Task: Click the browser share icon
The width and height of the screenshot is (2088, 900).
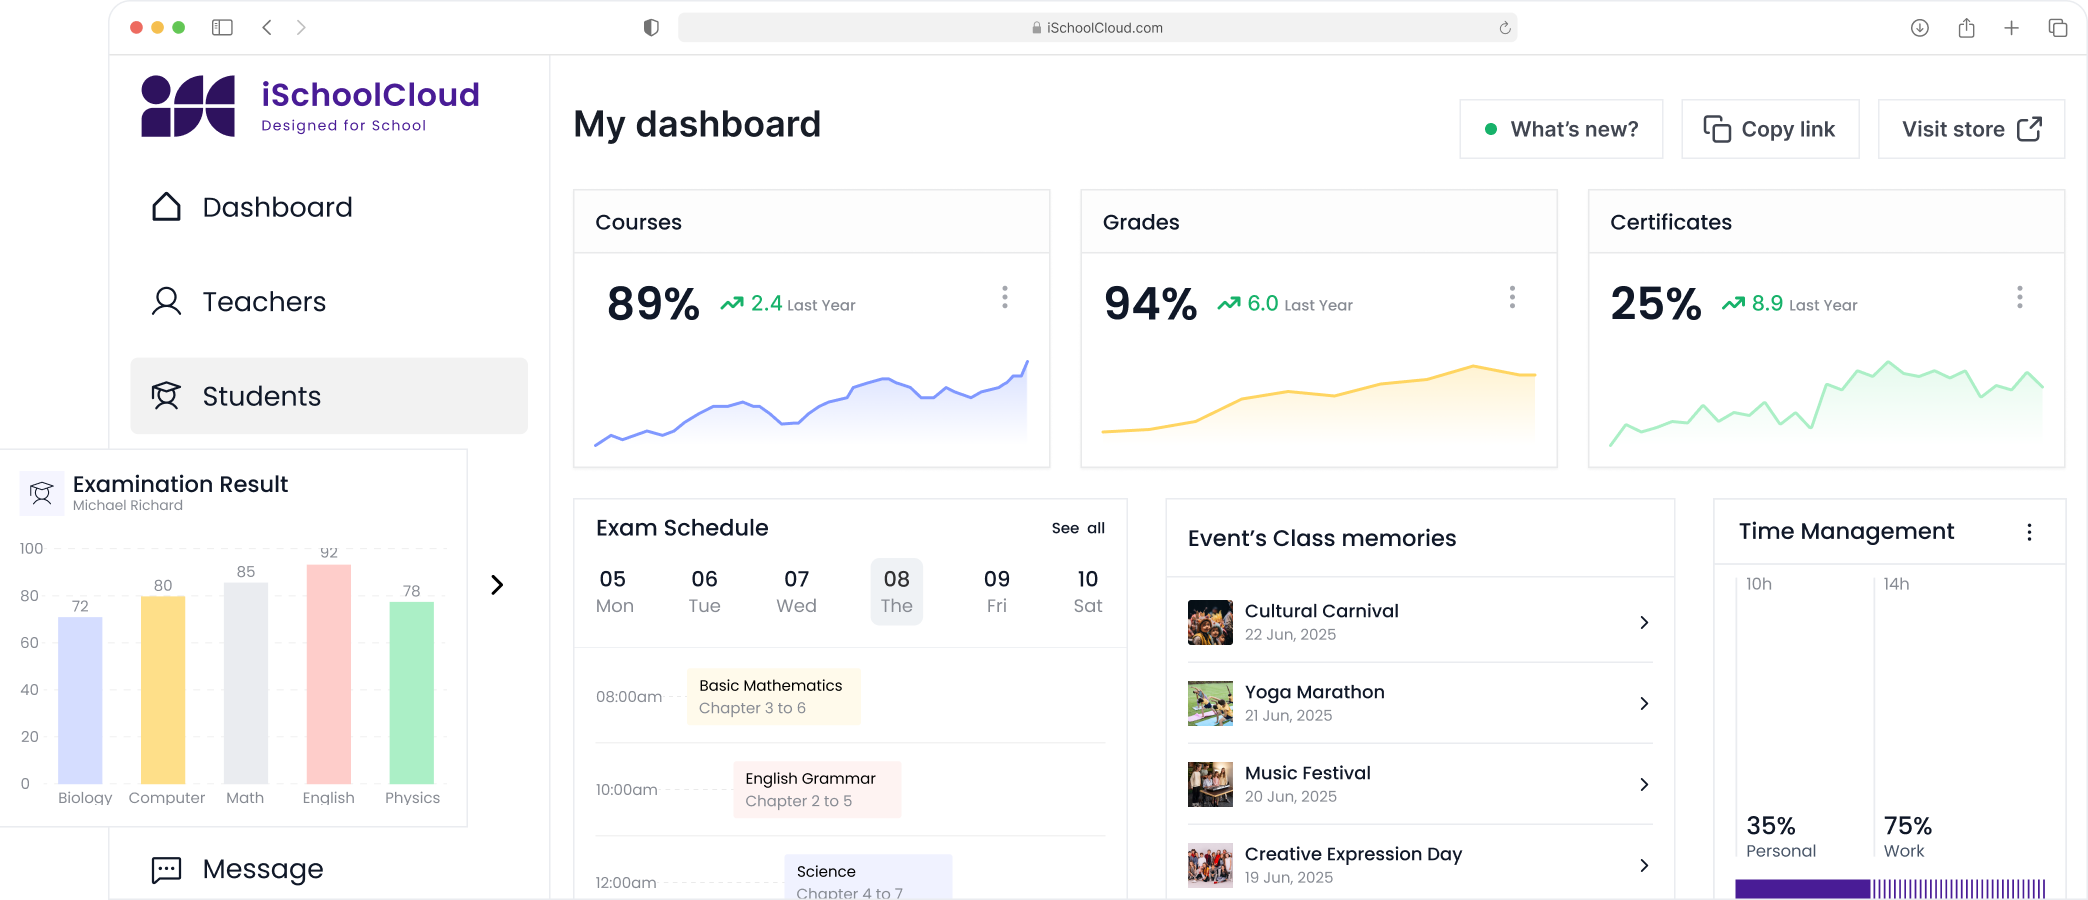Action: (x=1966, y=28)
